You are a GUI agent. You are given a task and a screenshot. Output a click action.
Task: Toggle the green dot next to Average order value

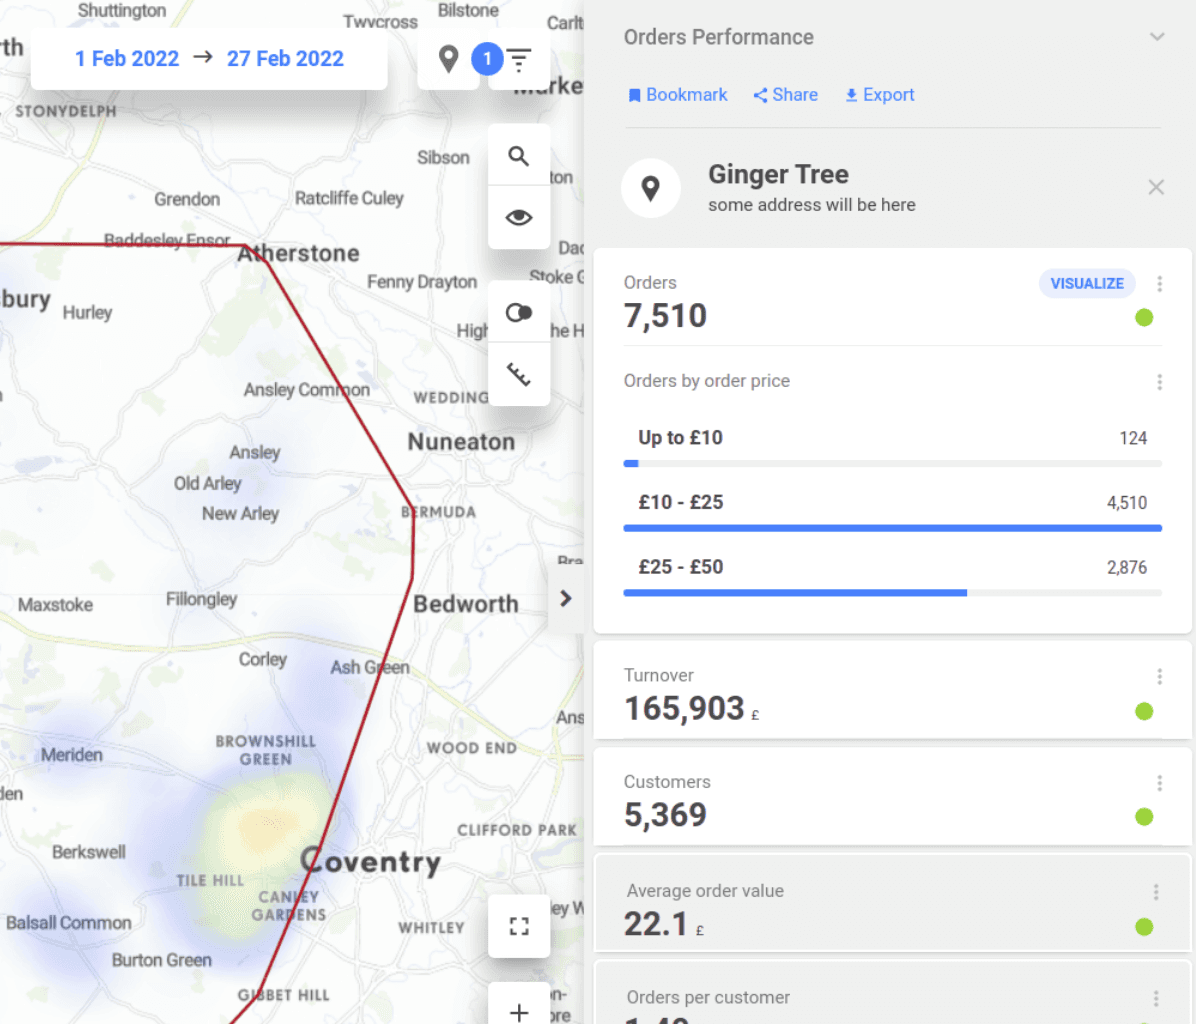(1144, 927)
